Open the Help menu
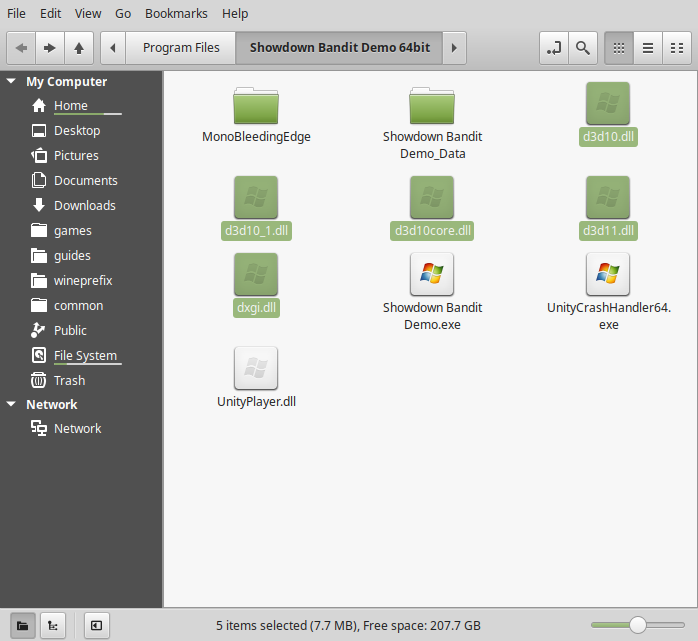 point(235,14)
